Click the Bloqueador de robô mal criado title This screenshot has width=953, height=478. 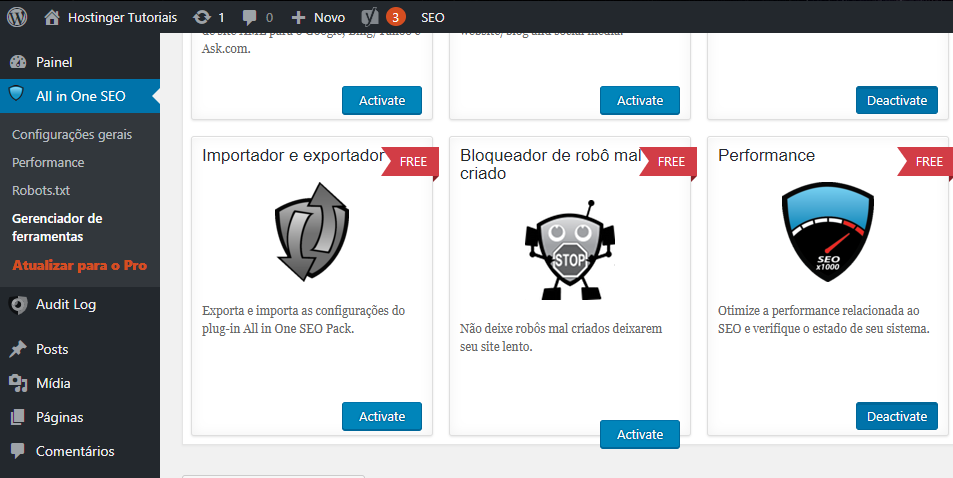[x=551, y=164]
